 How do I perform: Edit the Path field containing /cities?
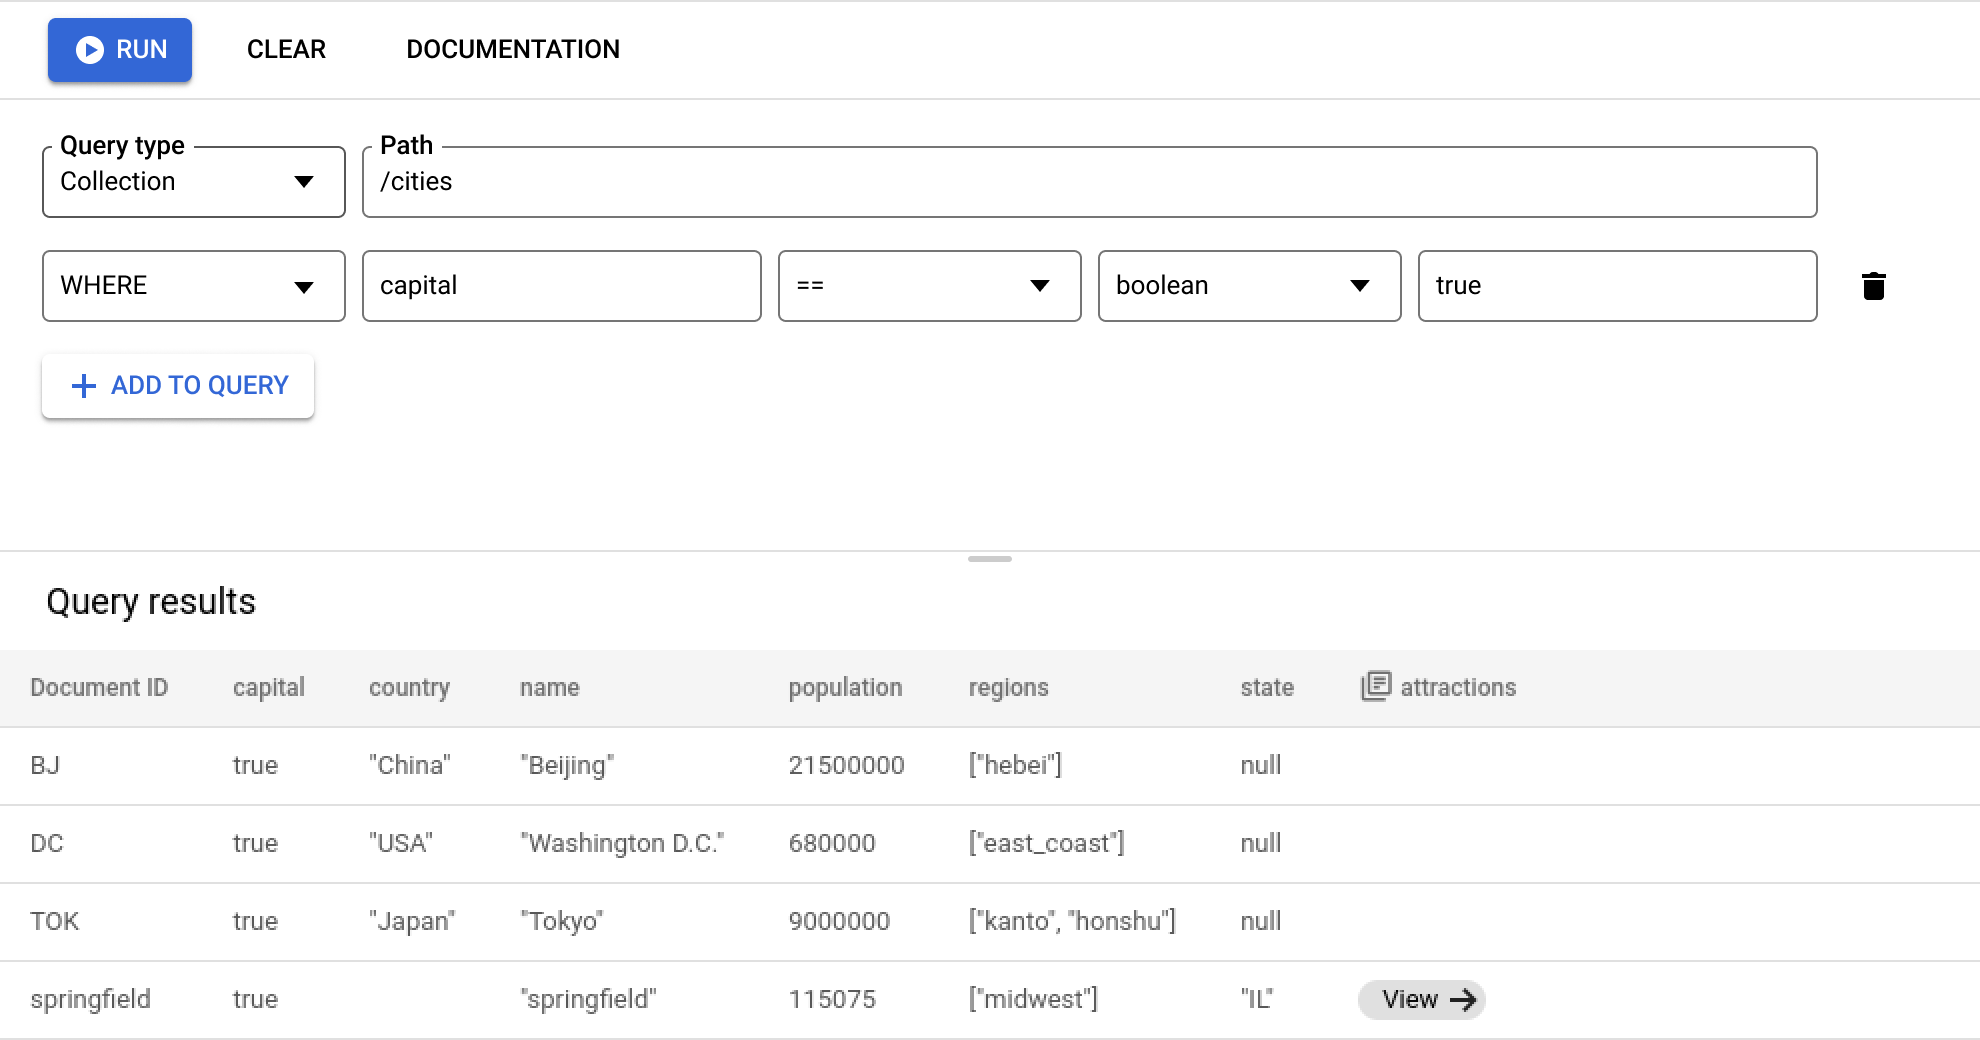1089,182
